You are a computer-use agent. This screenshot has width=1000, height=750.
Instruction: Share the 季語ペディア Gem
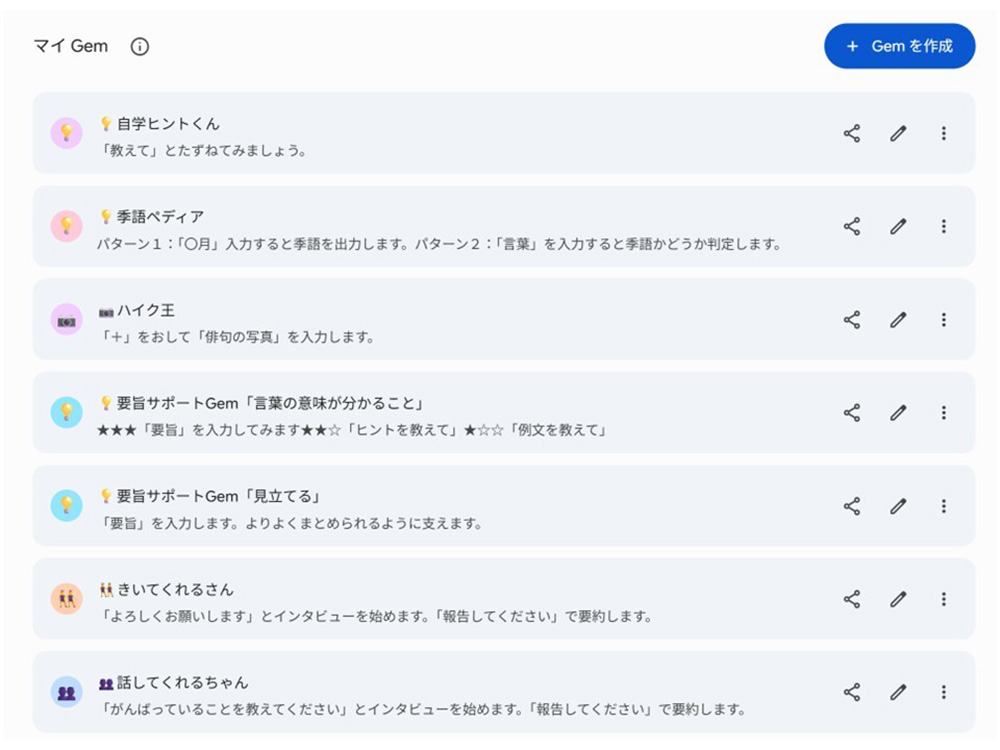pos(852,226)
